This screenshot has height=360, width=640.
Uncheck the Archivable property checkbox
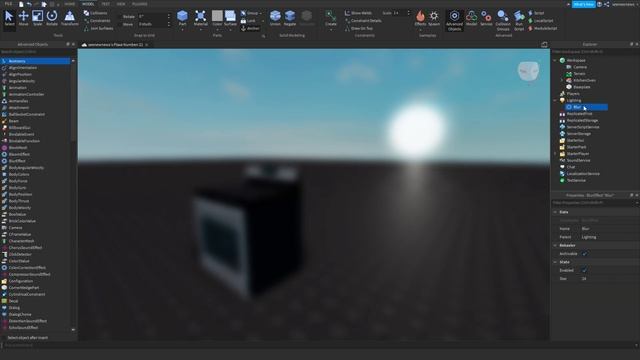[x=584, y=254]
